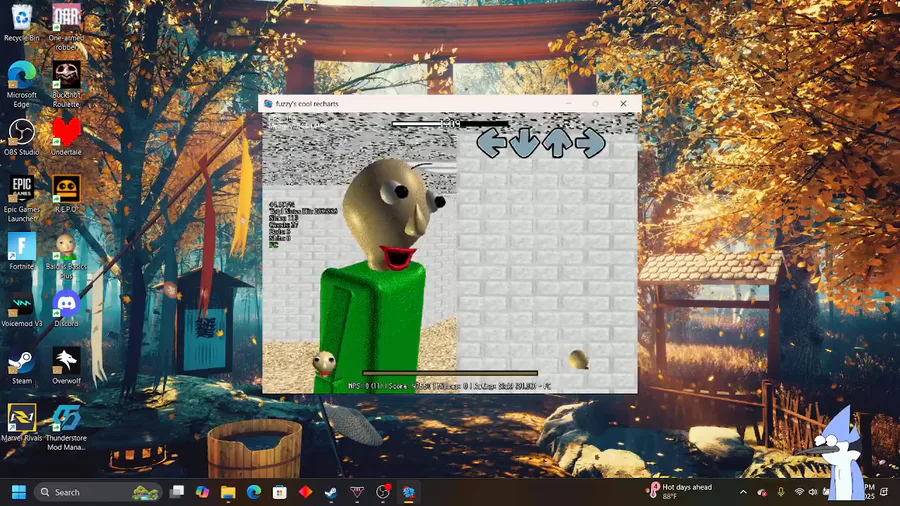Open Marvel Rivals desktop shortcut
The height and width of the screenshot is (506, 900).
coord(22,423)
